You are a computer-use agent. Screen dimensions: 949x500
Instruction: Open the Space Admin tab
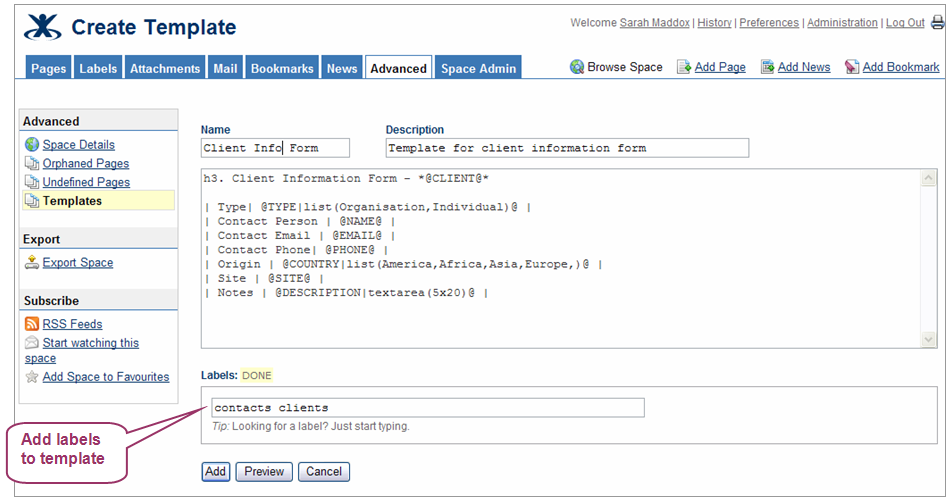tap(478, 68)
